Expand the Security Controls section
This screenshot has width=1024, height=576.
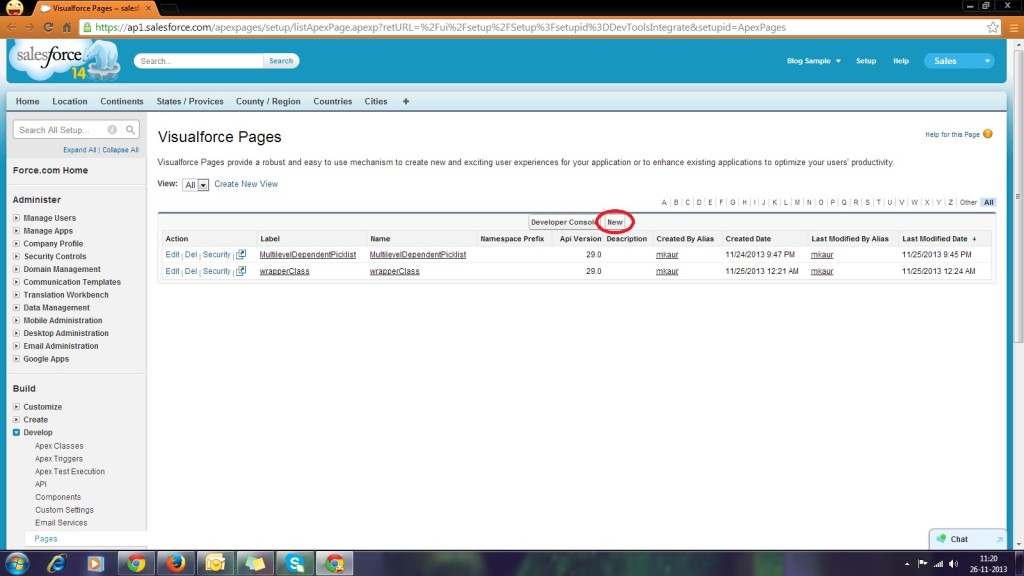coord(16,256)
